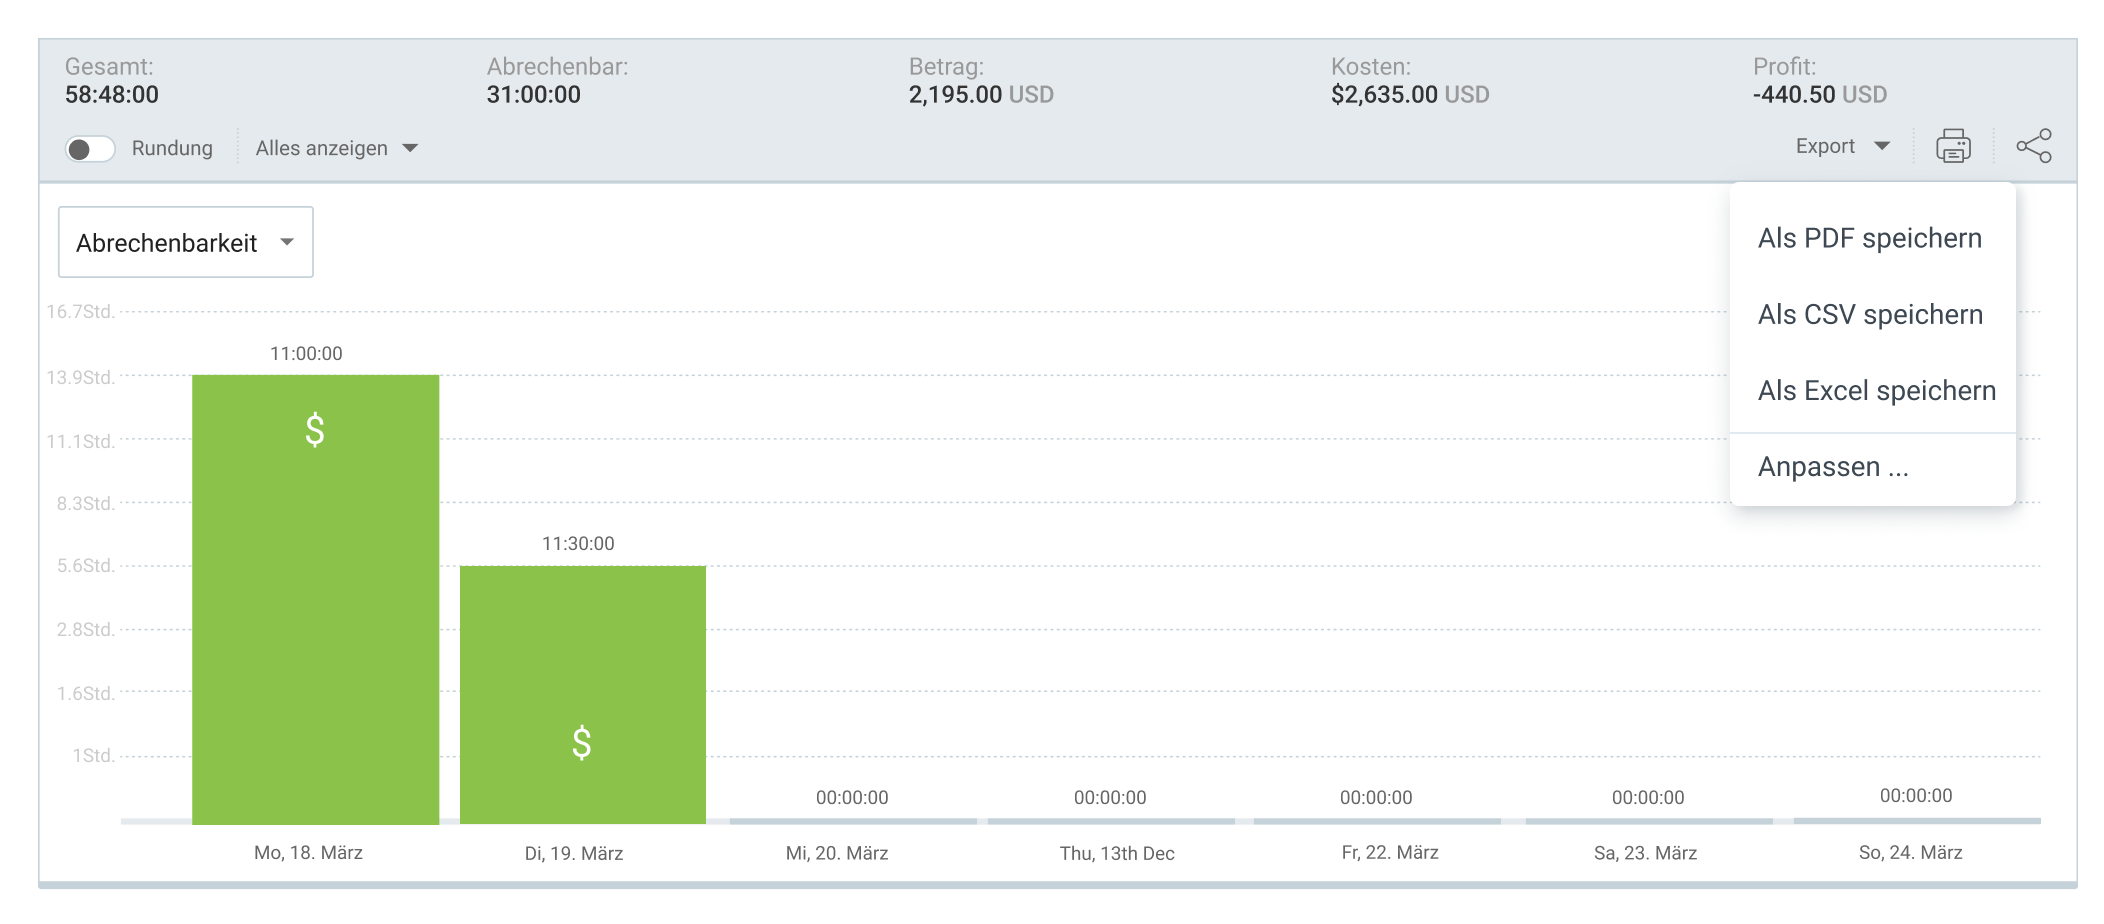Image resolution: width=2104 pixels, height=924 pixels.
Task: Select the dollar sign on Tuesday's bar
Action: [x=581, y=744]
